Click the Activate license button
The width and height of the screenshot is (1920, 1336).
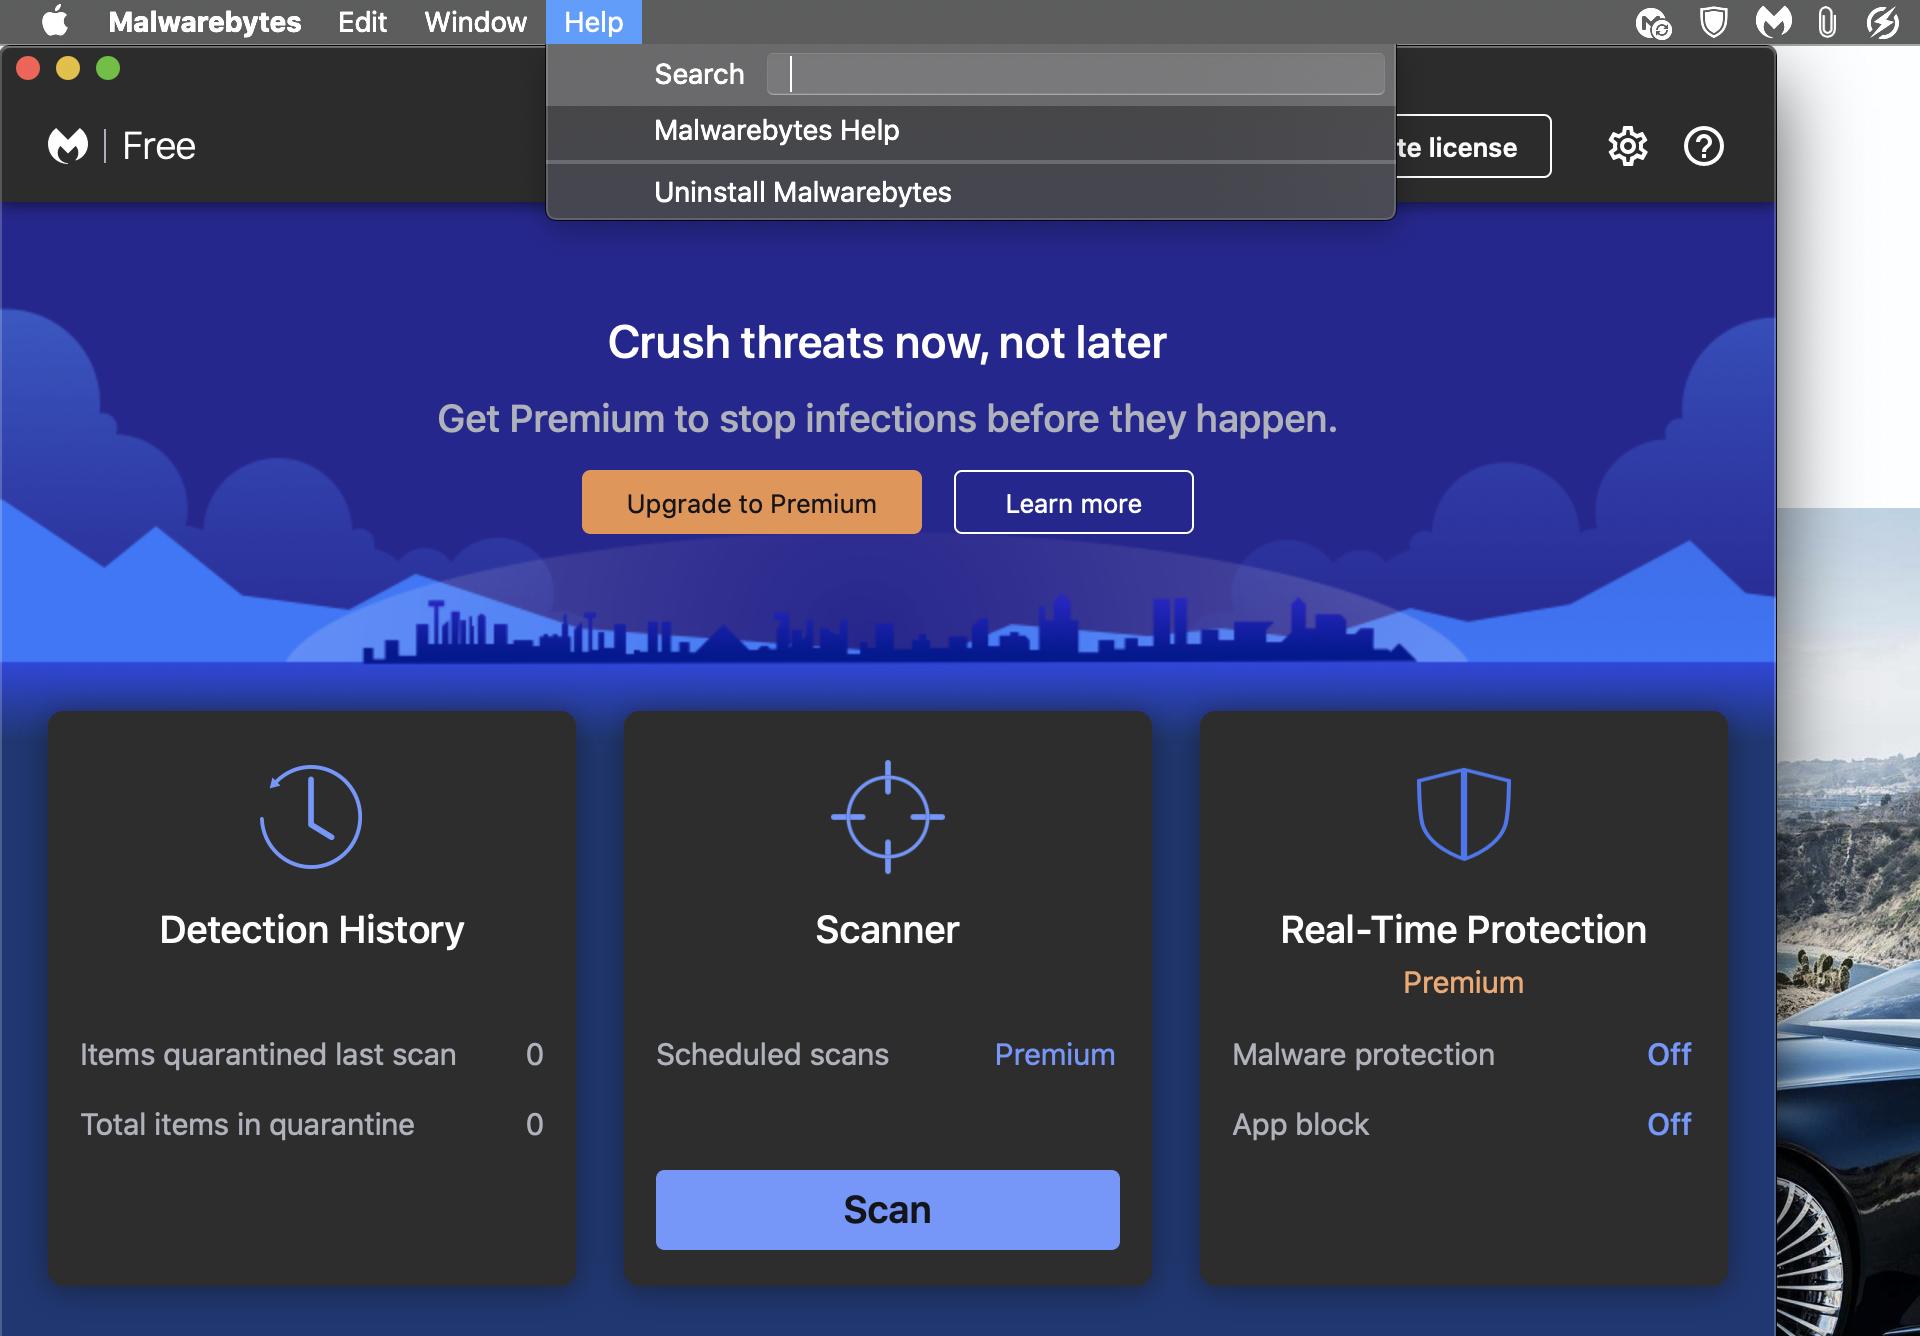[1472, 146]
